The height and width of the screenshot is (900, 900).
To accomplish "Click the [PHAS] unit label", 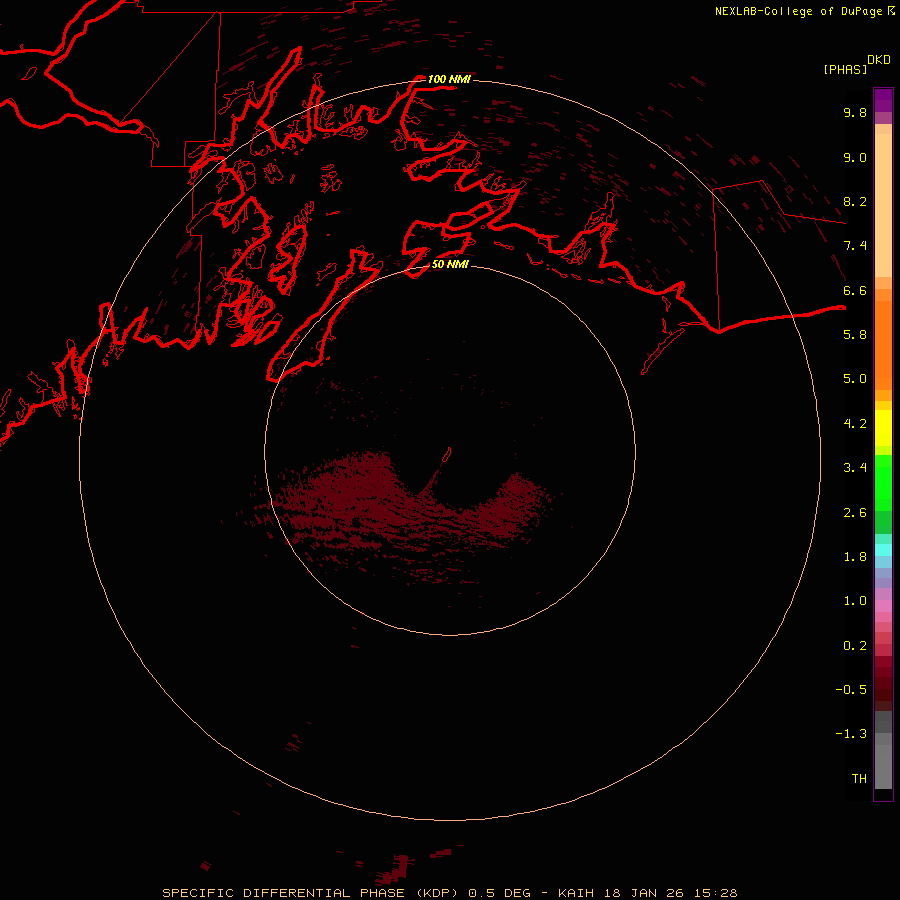I will [845, 69].
